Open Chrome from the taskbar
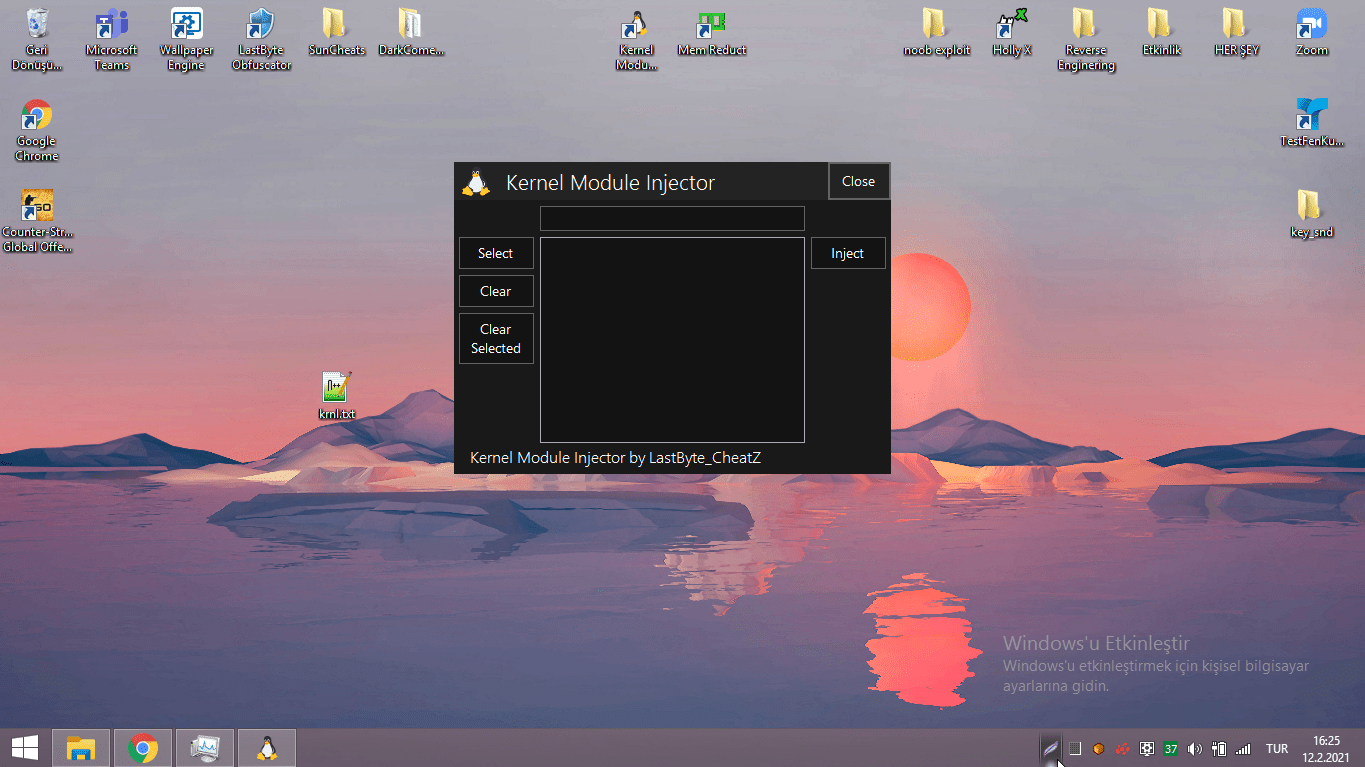The width and height of the screenshot is (1365, 767). tap(143, 748)
